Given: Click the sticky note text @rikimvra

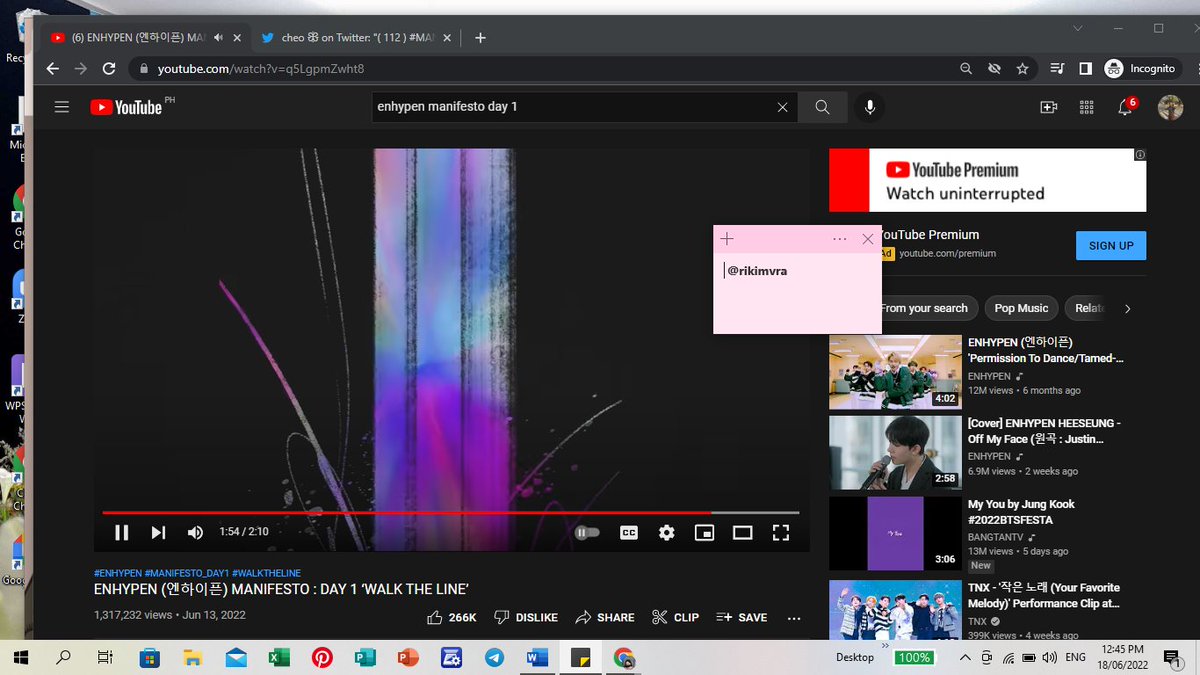Looking at the screenshot, I should 757,271.
